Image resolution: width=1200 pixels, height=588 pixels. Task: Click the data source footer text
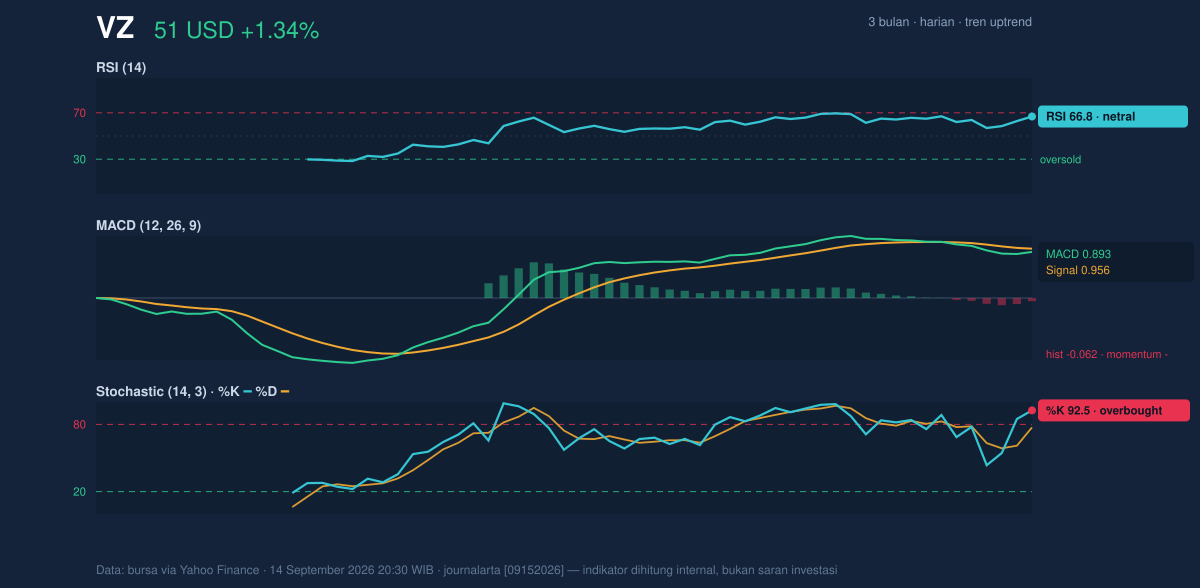[466, 570]
